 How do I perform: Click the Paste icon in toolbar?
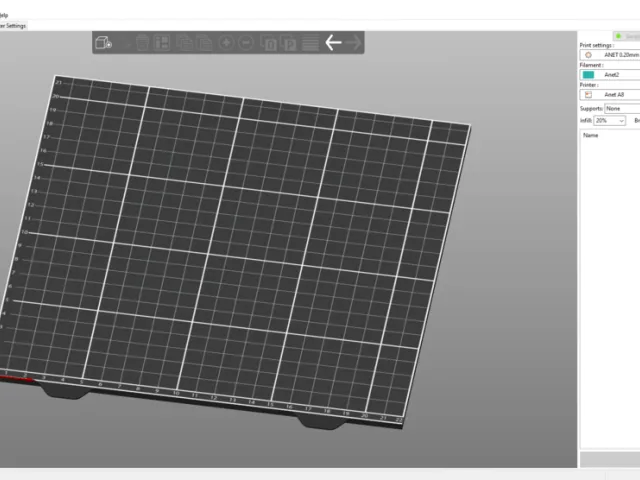point(204,42)
